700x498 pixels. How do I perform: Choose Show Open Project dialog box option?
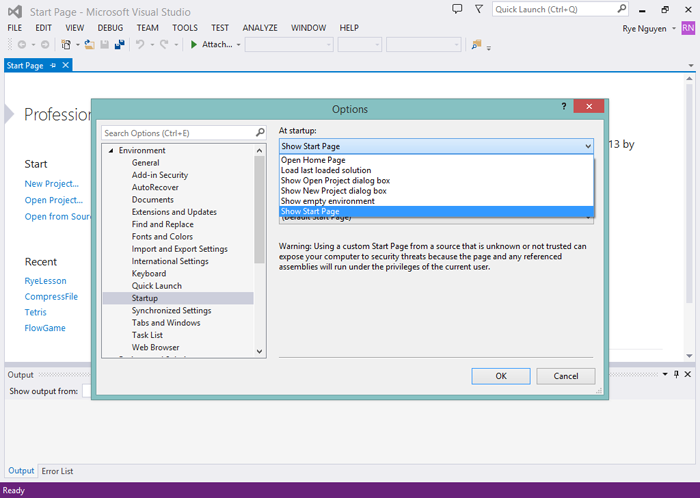click(436, 180)
